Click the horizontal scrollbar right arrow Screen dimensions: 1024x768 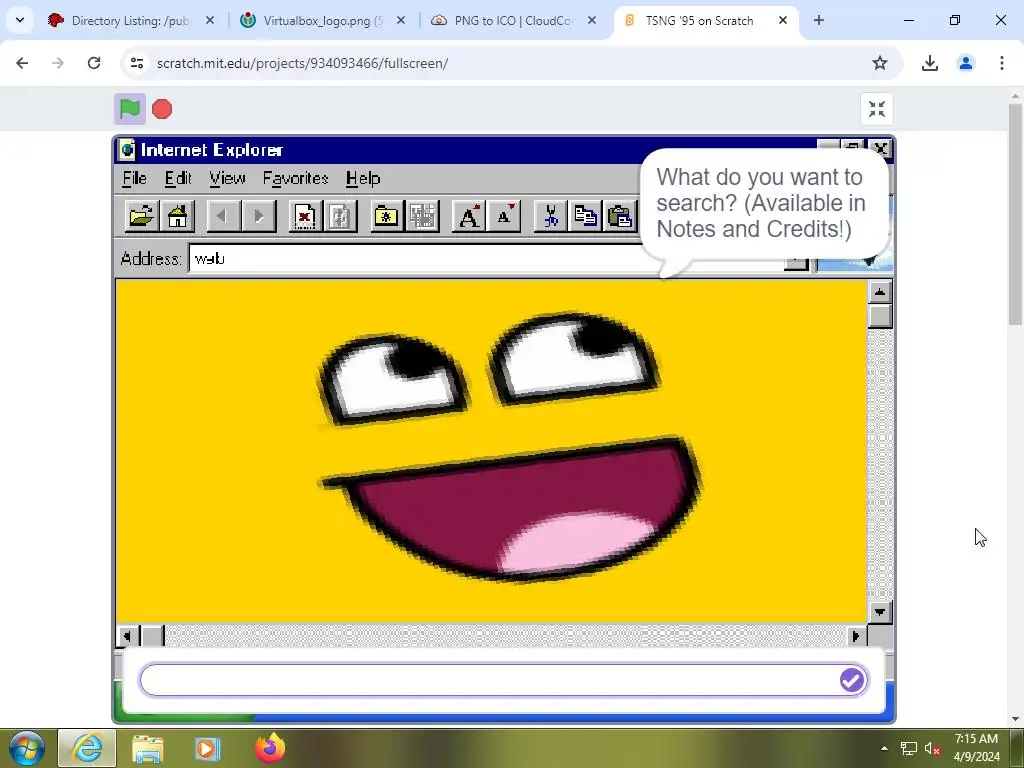(x=856, y=635)
